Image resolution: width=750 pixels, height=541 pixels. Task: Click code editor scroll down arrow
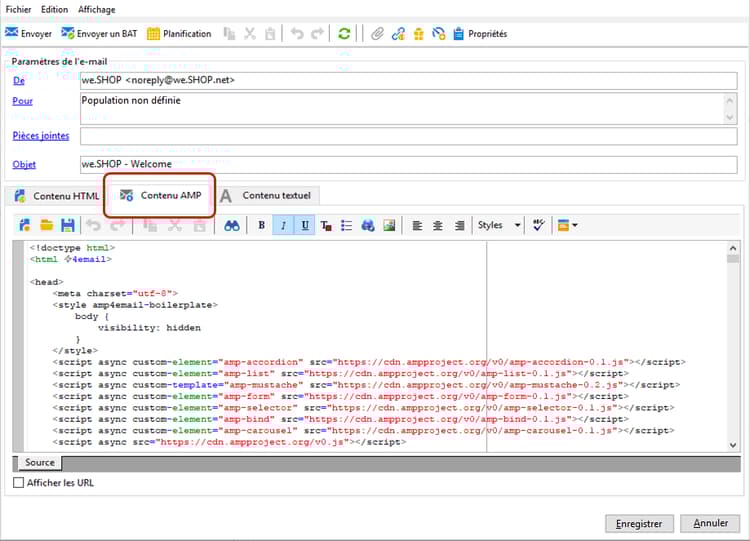(x=733, y=445)
